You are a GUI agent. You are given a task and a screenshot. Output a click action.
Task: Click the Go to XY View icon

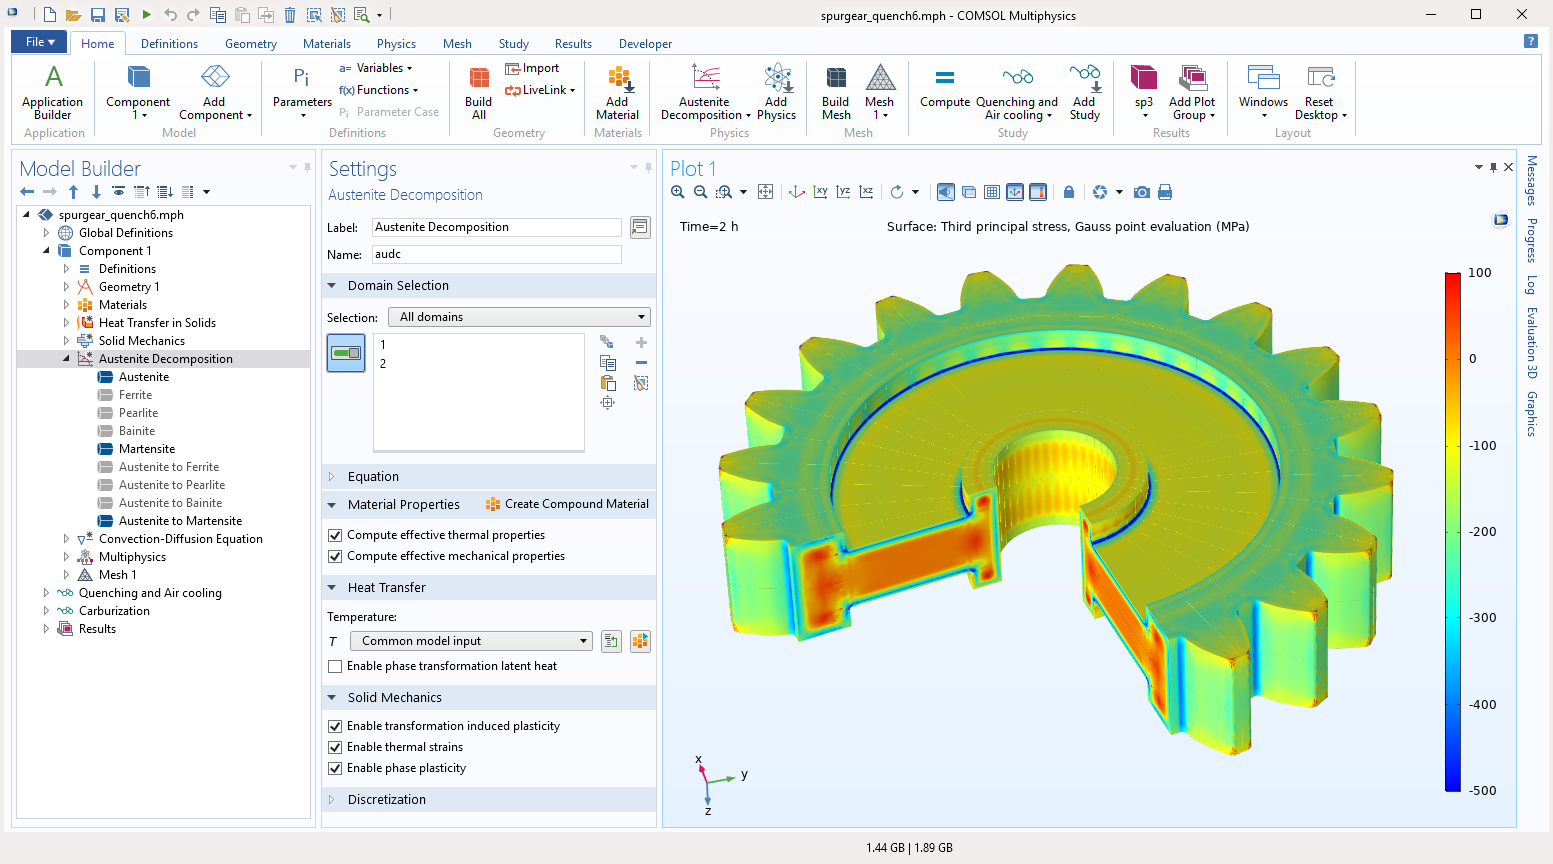[x=820, y=191]
